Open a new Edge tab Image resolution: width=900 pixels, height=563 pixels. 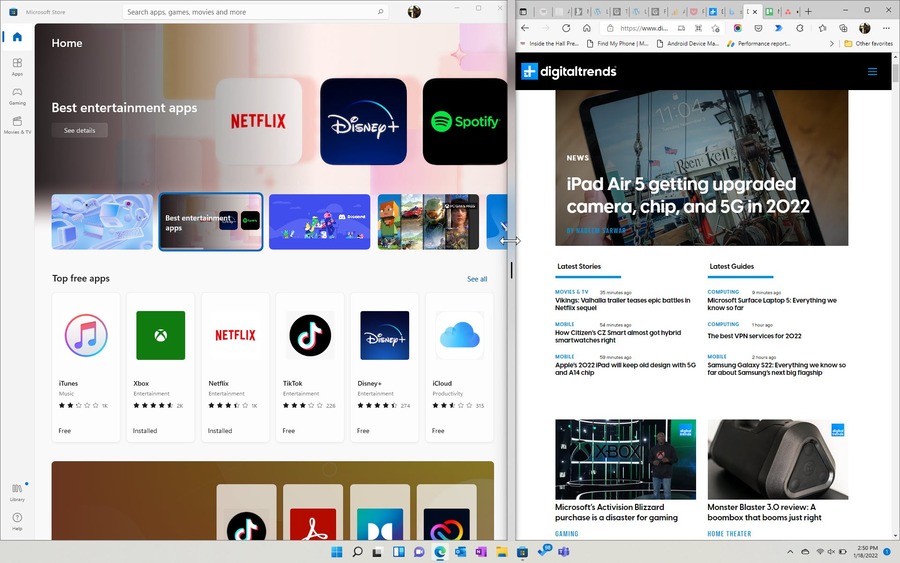pyautogui.click(x=808, y=11)
